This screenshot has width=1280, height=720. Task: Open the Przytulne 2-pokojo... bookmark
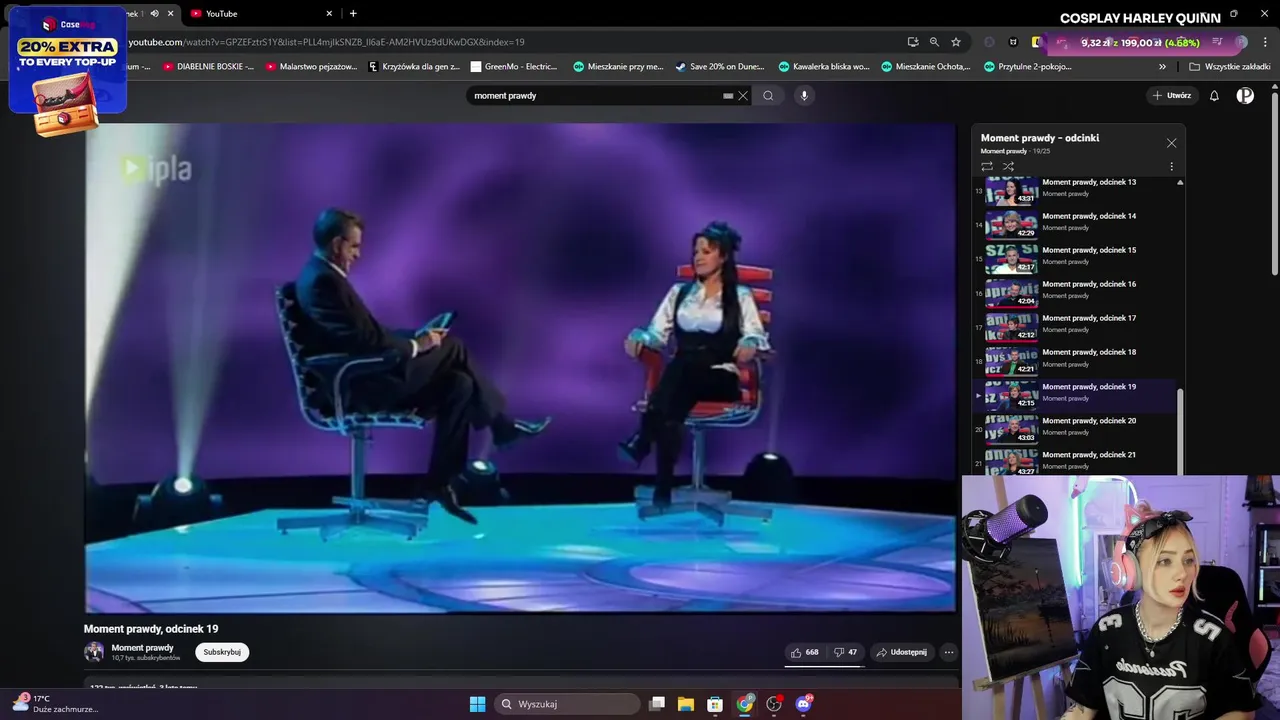coord(1028,67)
